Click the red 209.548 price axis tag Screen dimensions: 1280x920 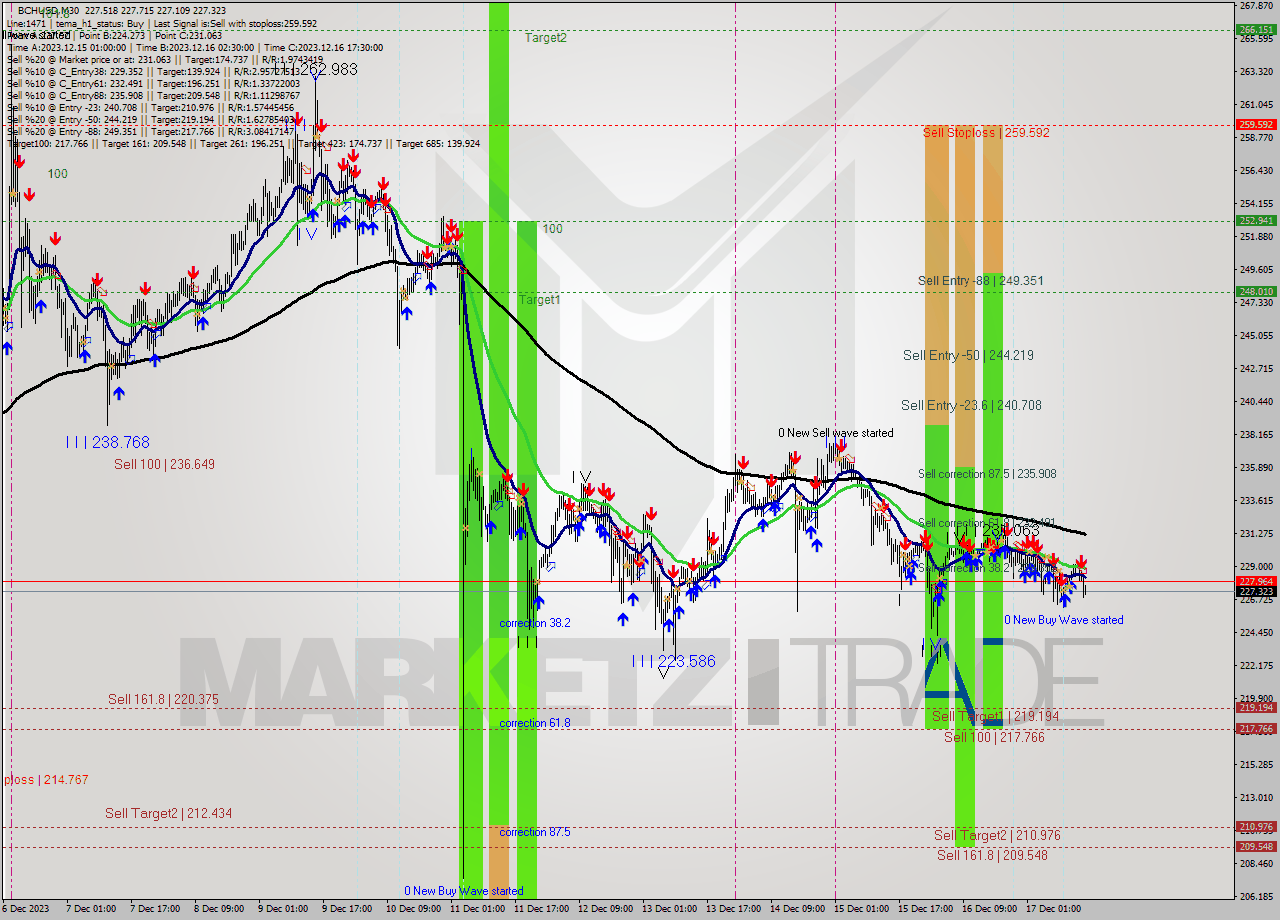point(1256,846)
